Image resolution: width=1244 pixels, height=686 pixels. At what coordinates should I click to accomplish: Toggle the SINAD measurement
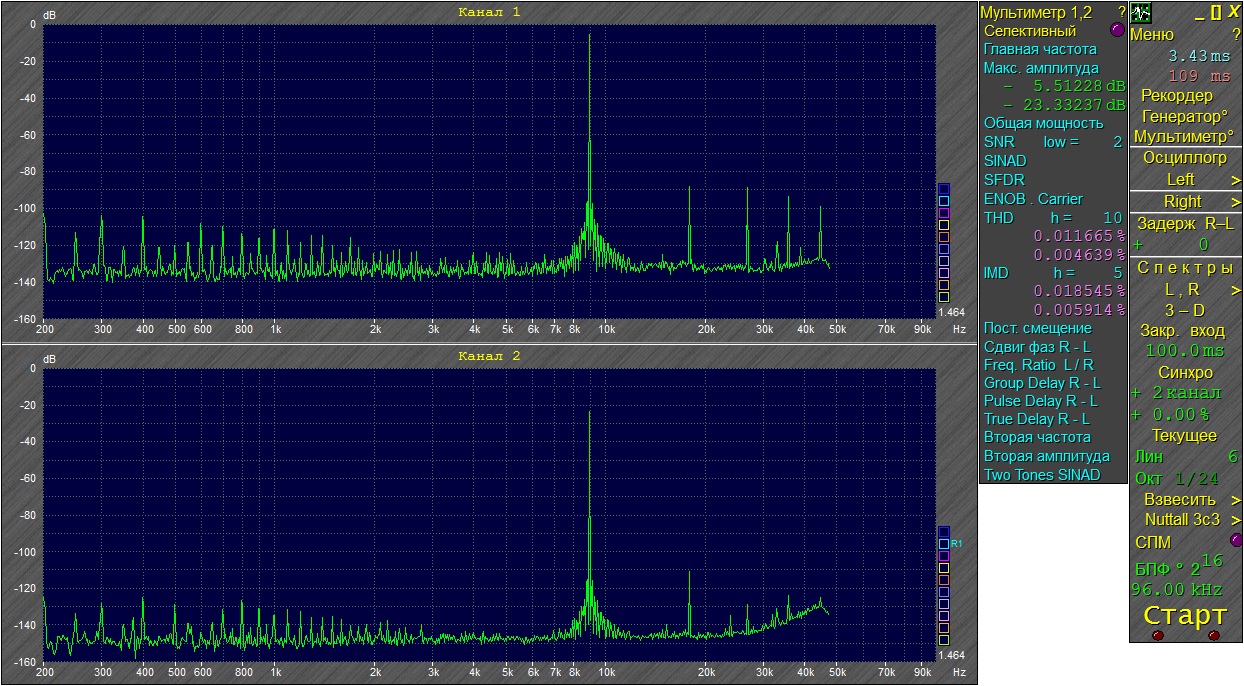[x=1005, y=161]
